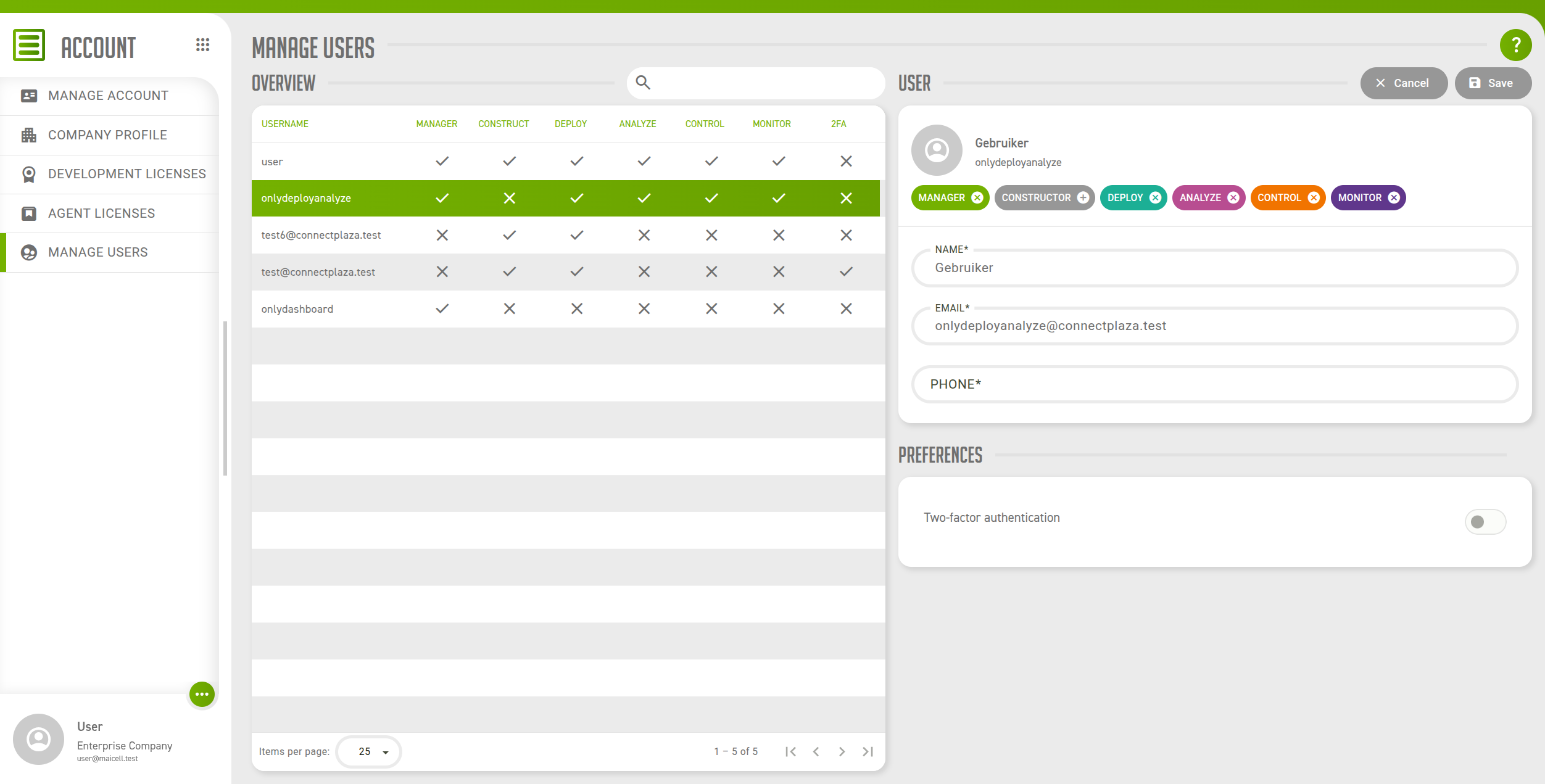Click the Deploy role chip label
Viewport: 1545px width, 784px height.
point(1125,198)
